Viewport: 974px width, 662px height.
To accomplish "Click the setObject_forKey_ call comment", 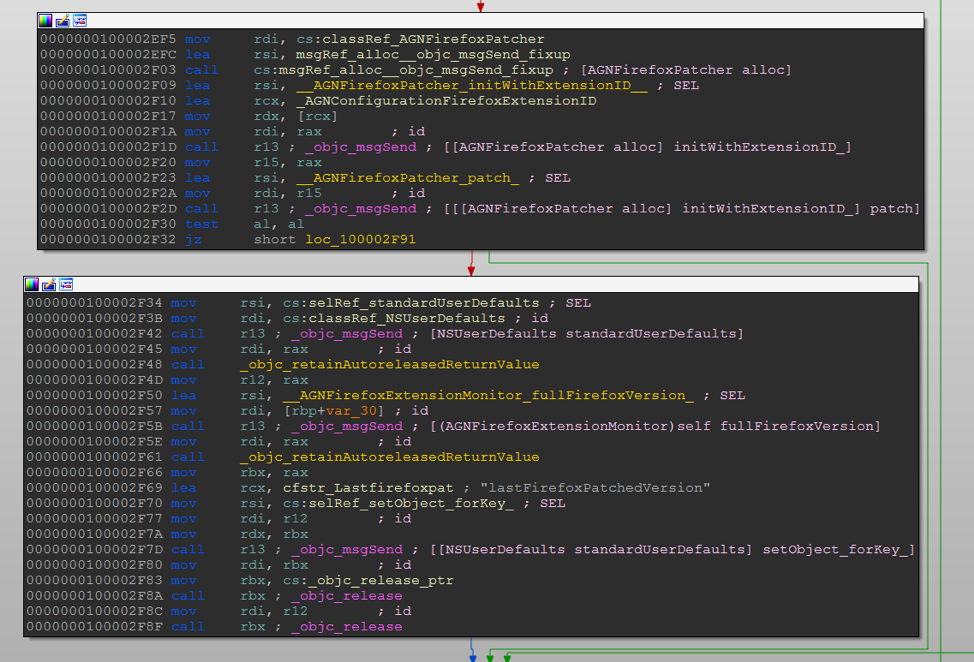I will [672, 550].
